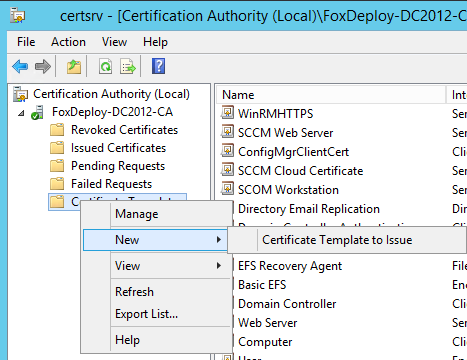
Task: Click the Refresh toolbar icon
Action: point(106,67)
